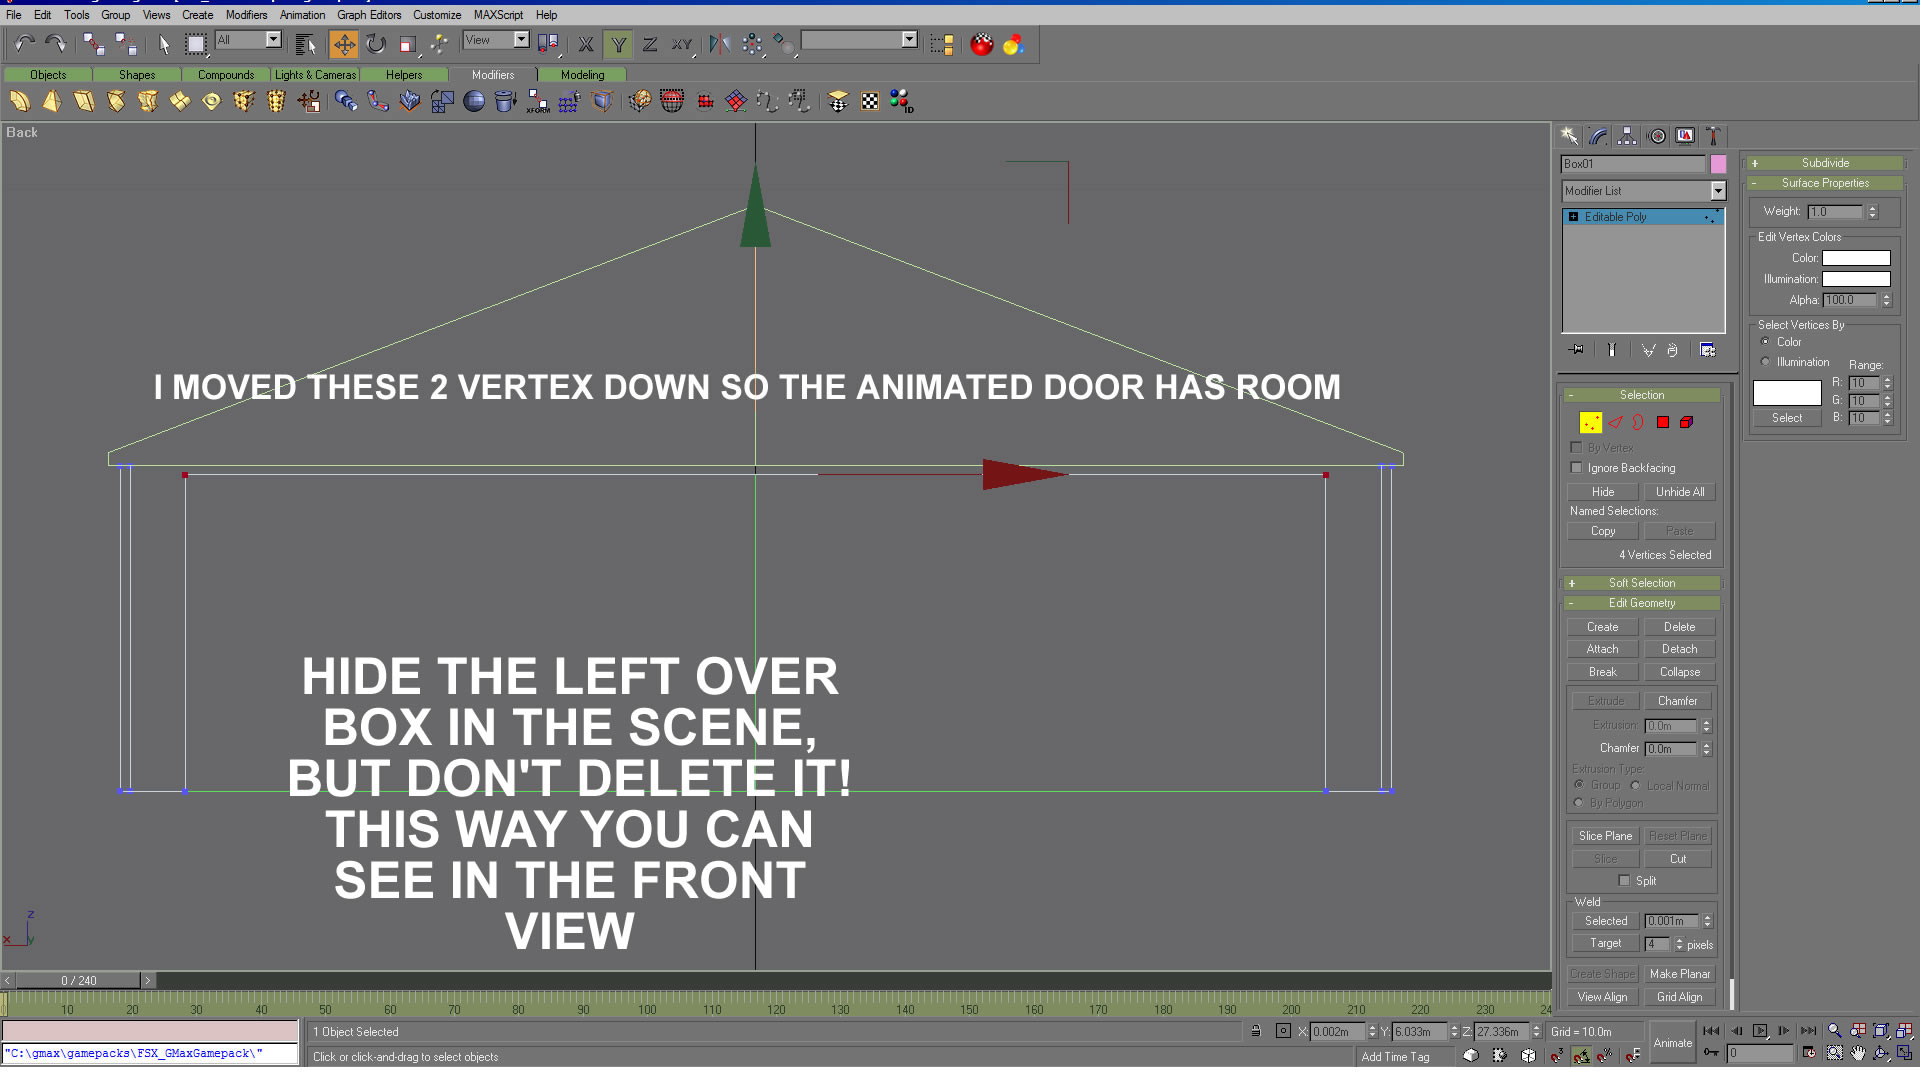Screen dimensions: 1920x1080
Task: Click the Mirror Selected Objects icon
Action: 719,44
